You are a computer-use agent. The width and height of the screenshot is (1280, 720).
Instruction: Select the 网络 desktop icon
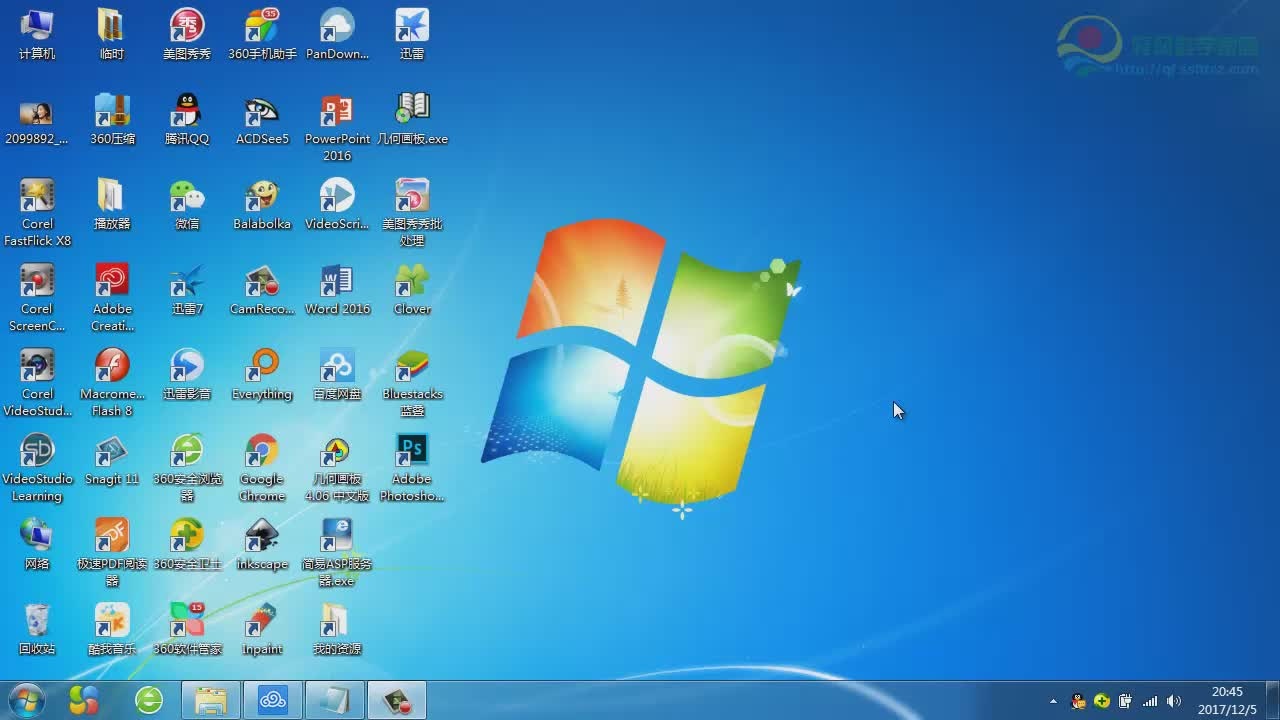[37, 545]
